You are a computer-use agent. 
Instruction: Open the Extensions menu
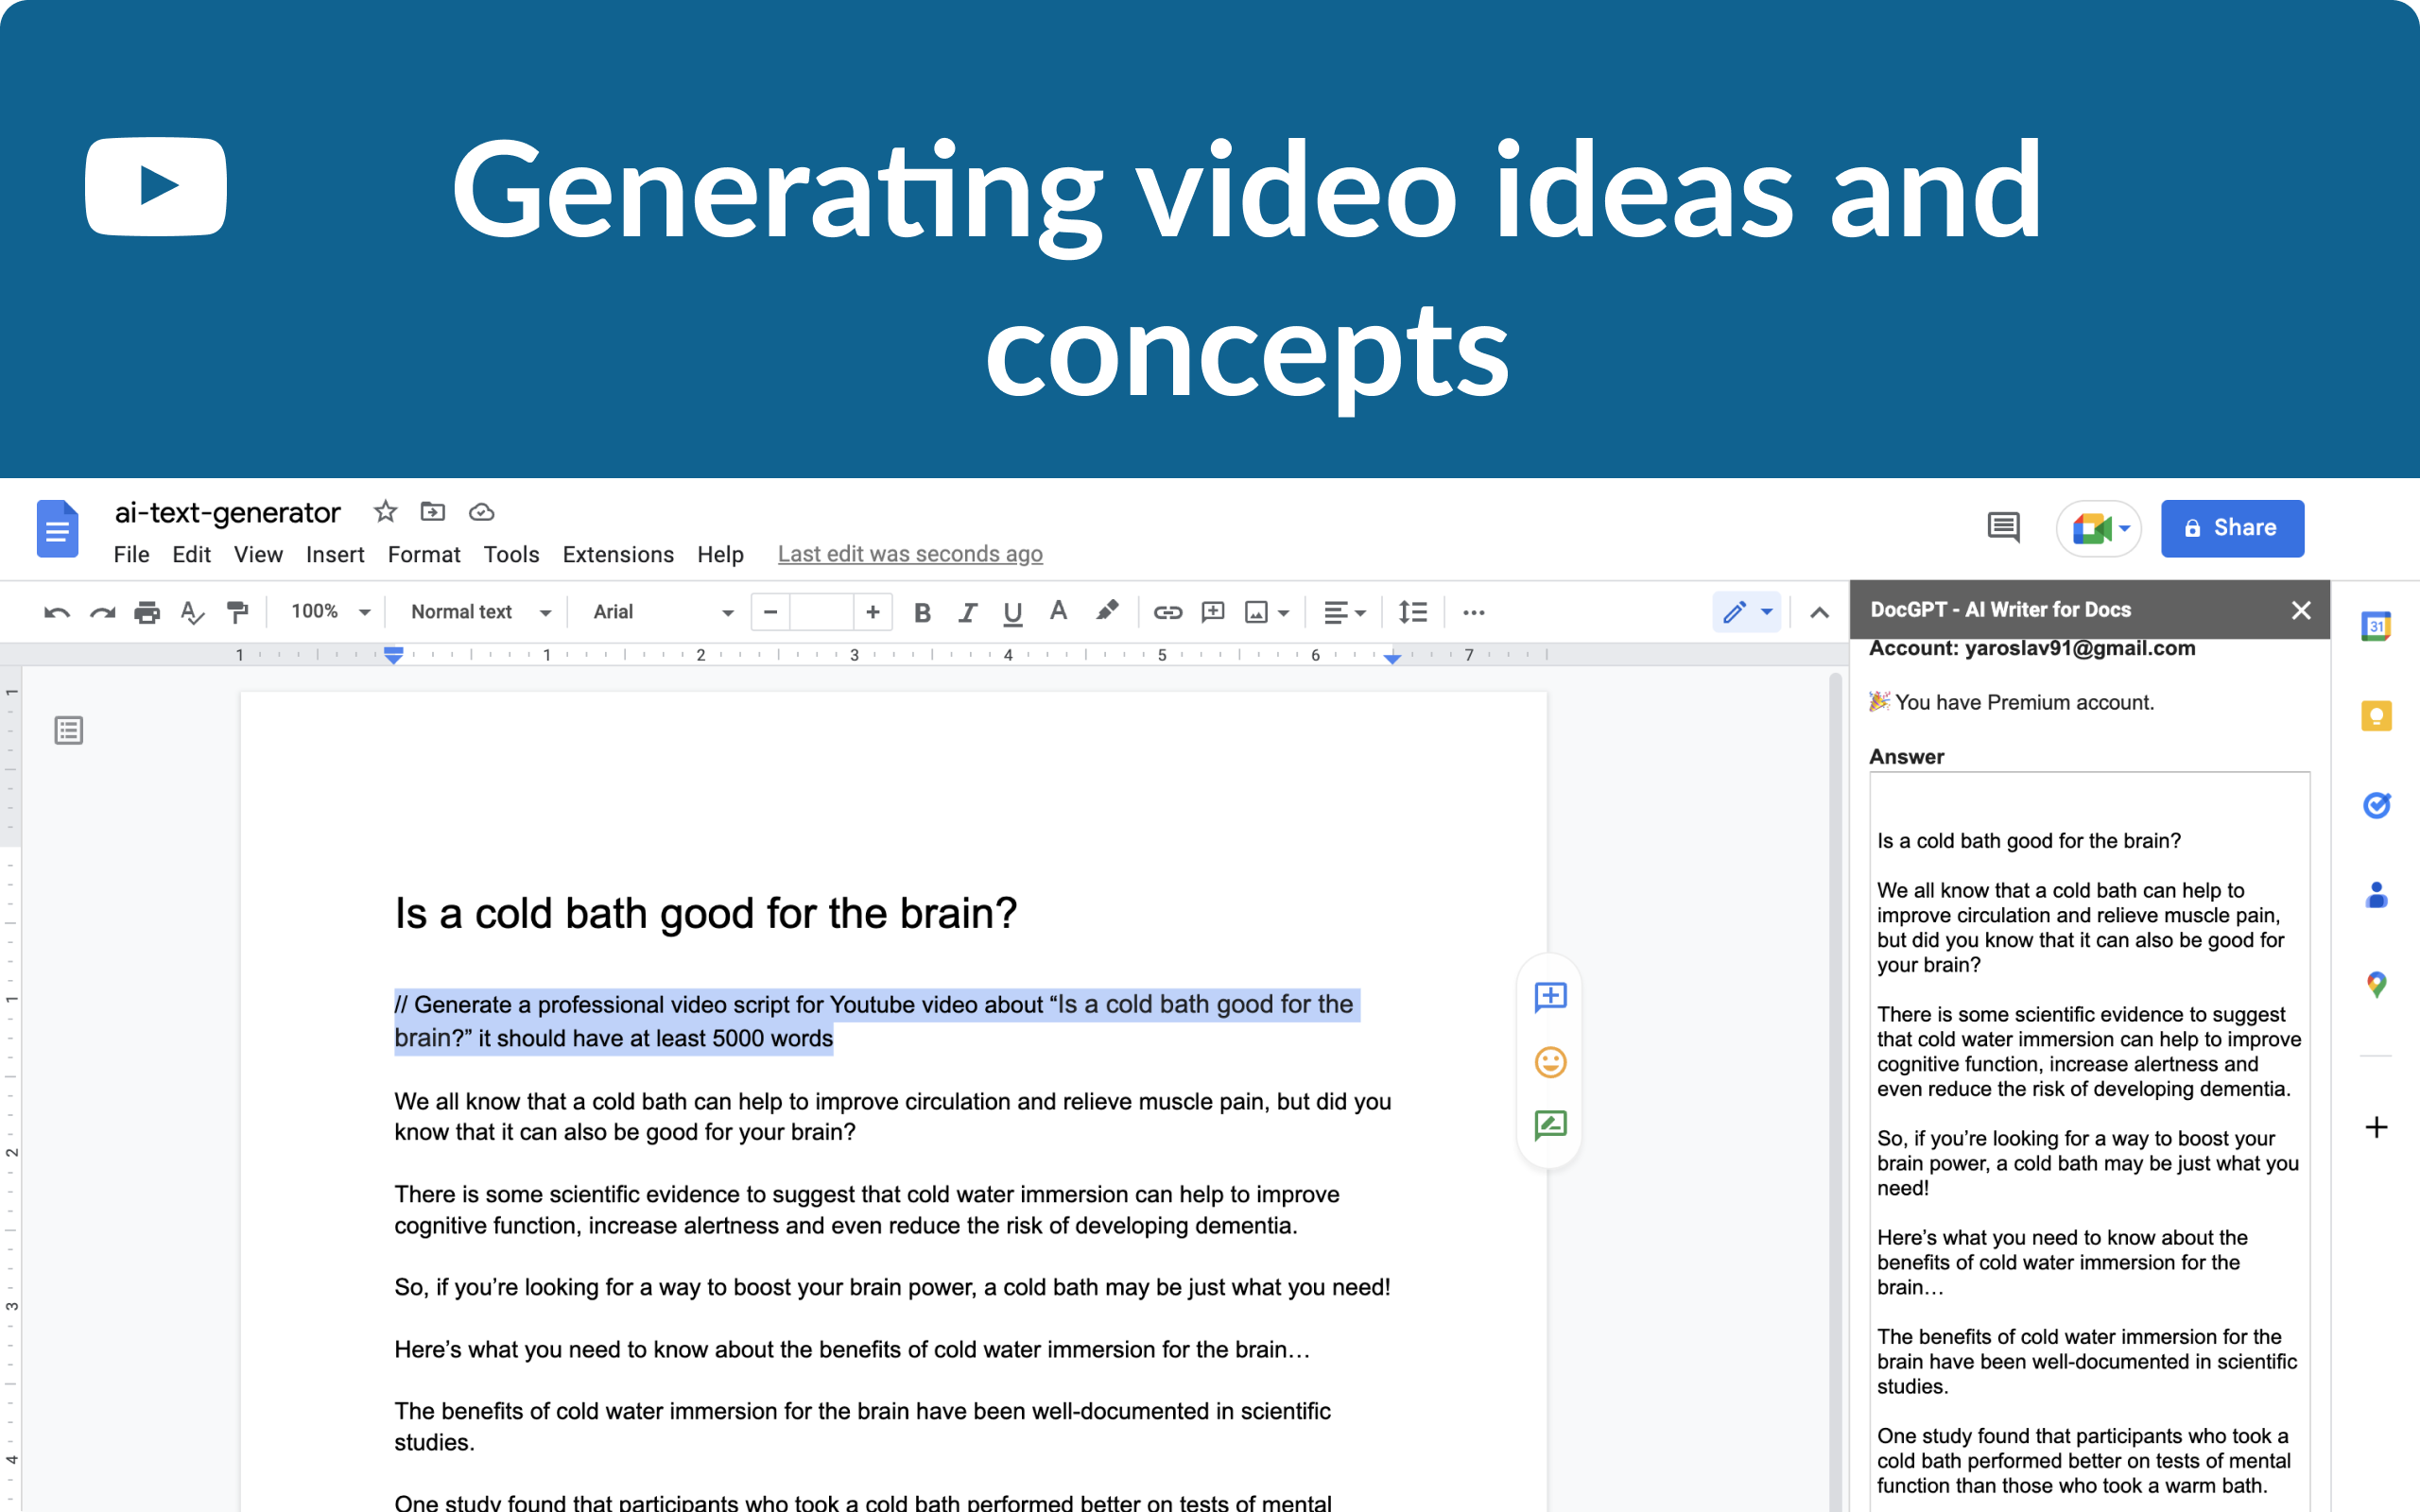[618, 554]
